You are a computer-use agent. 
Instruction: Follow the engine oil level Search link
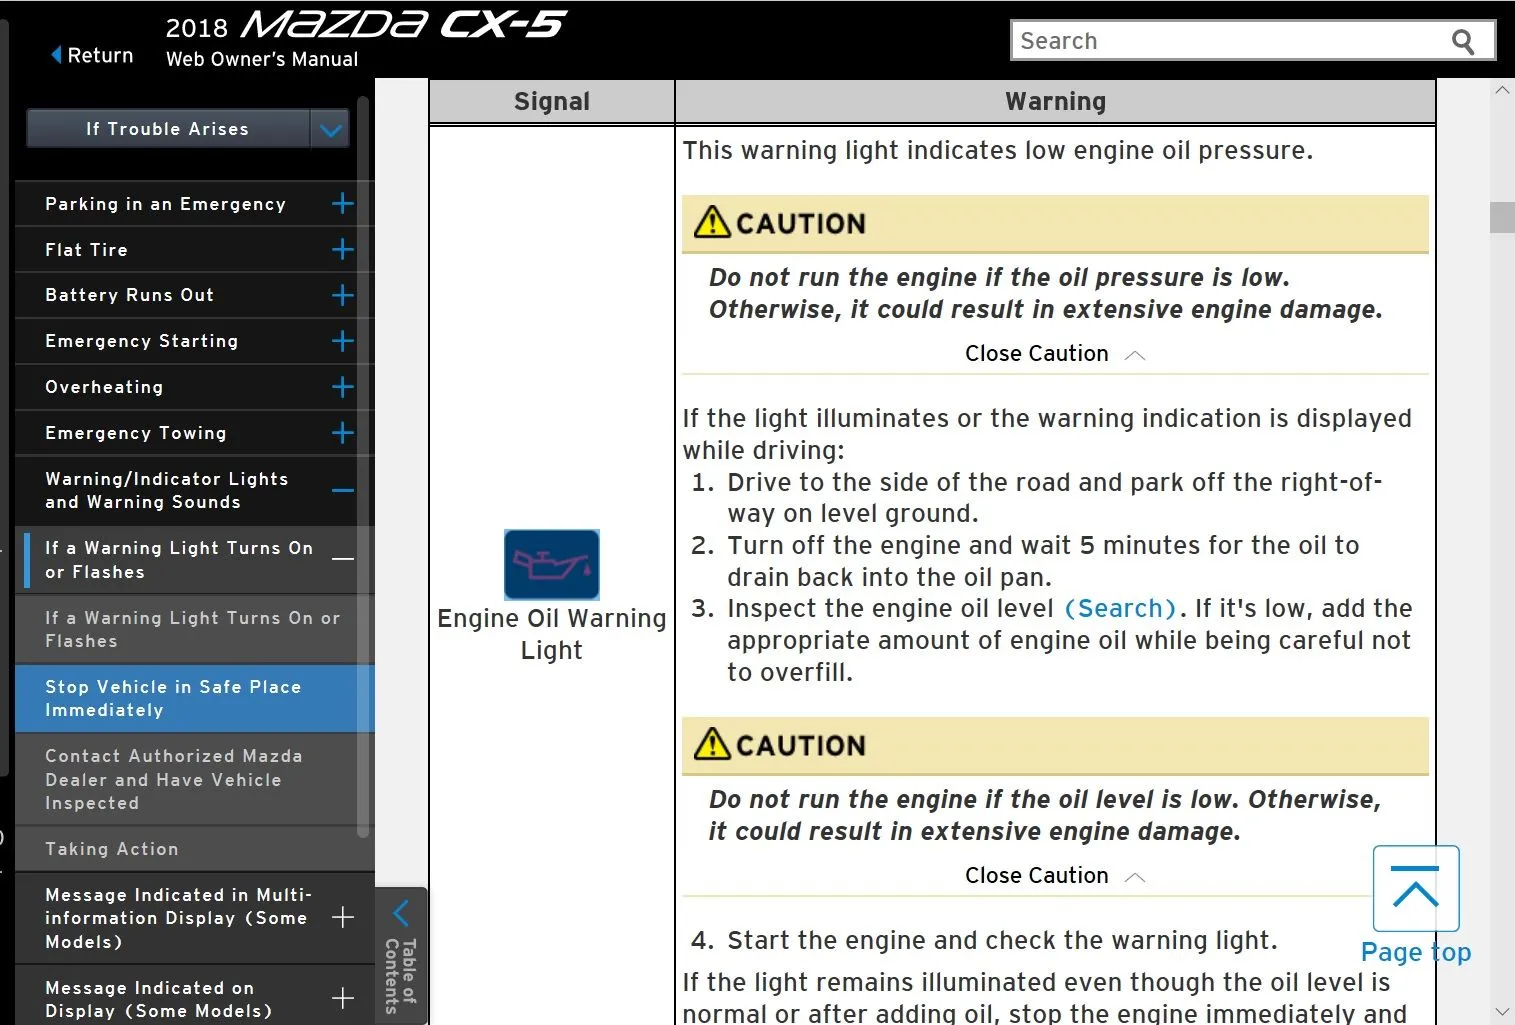pos(1120,609)
